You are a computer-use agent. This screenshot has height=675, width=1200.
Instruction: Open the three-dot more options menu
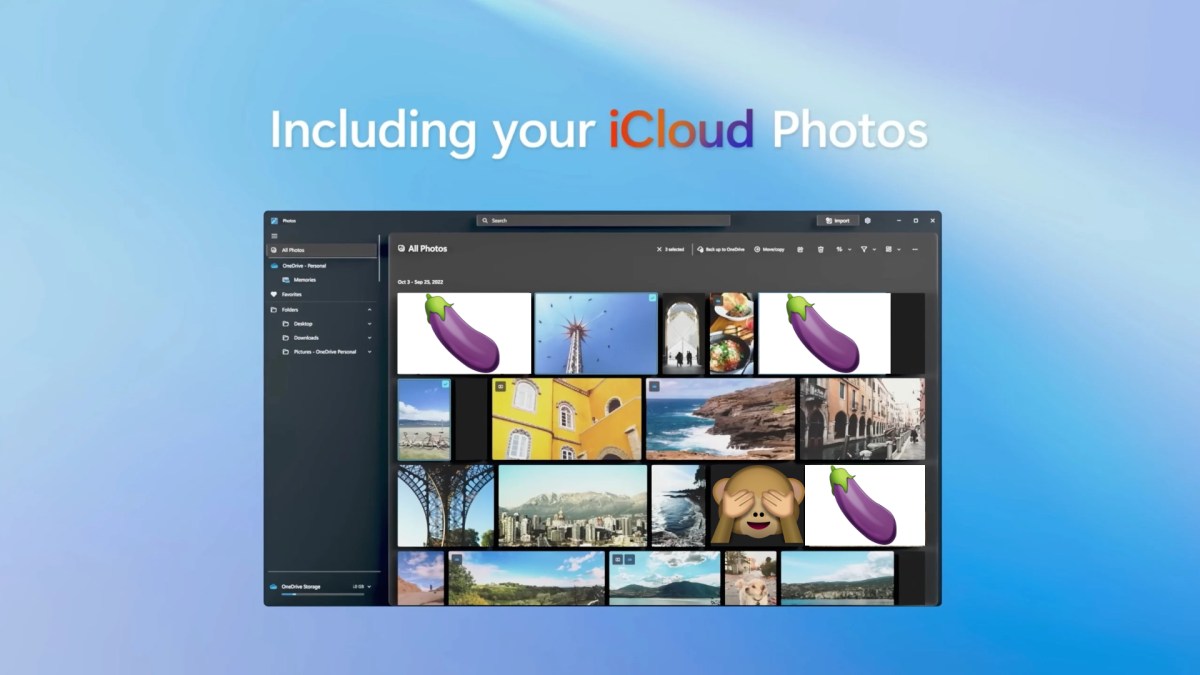pyautogui.click(x=914, y=249)
